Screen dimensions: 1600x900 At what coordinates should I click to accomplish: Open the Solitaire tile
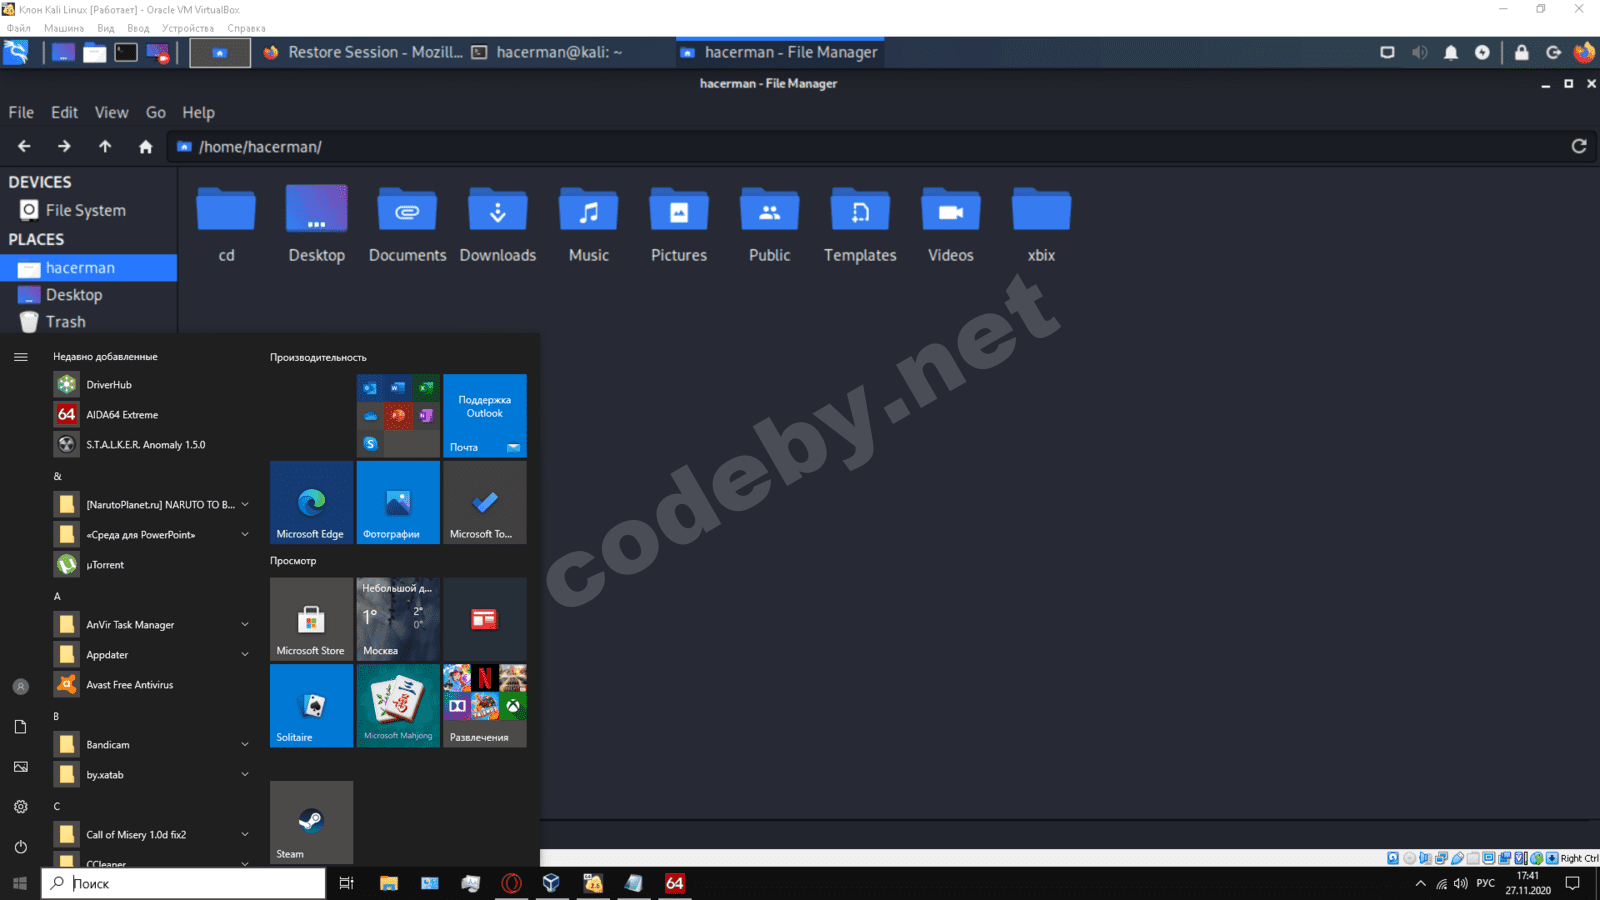pos(311,706)
